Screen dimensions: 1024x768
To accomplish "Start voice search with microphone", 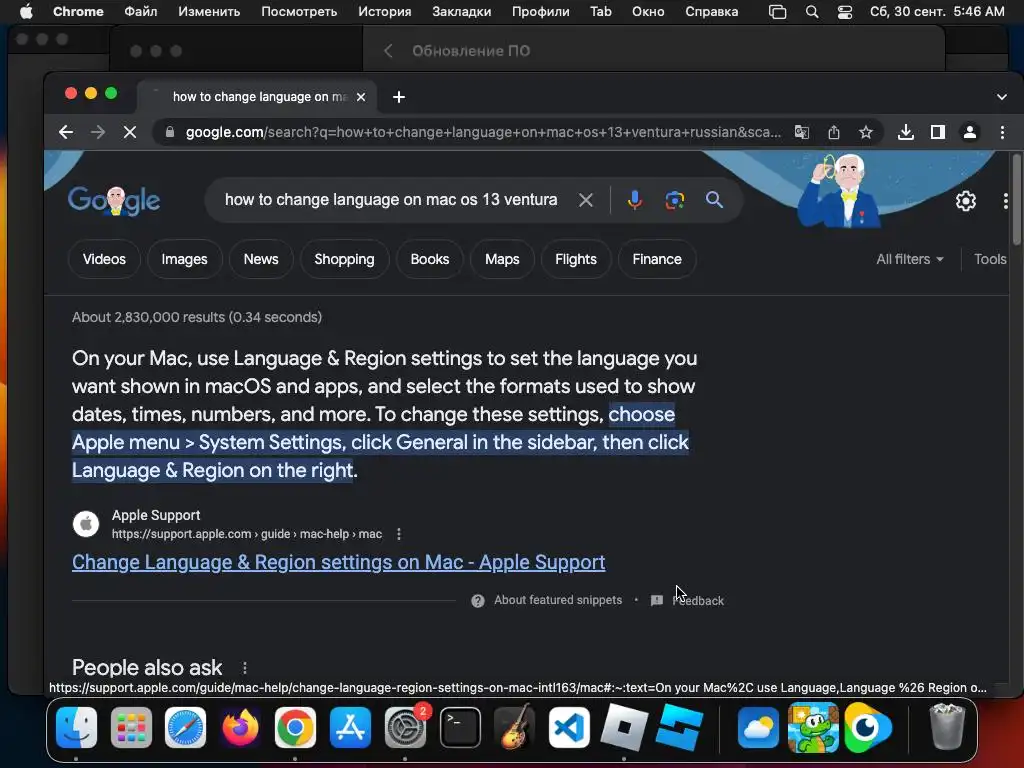I will pyautogui.click(x=635, y=200).
